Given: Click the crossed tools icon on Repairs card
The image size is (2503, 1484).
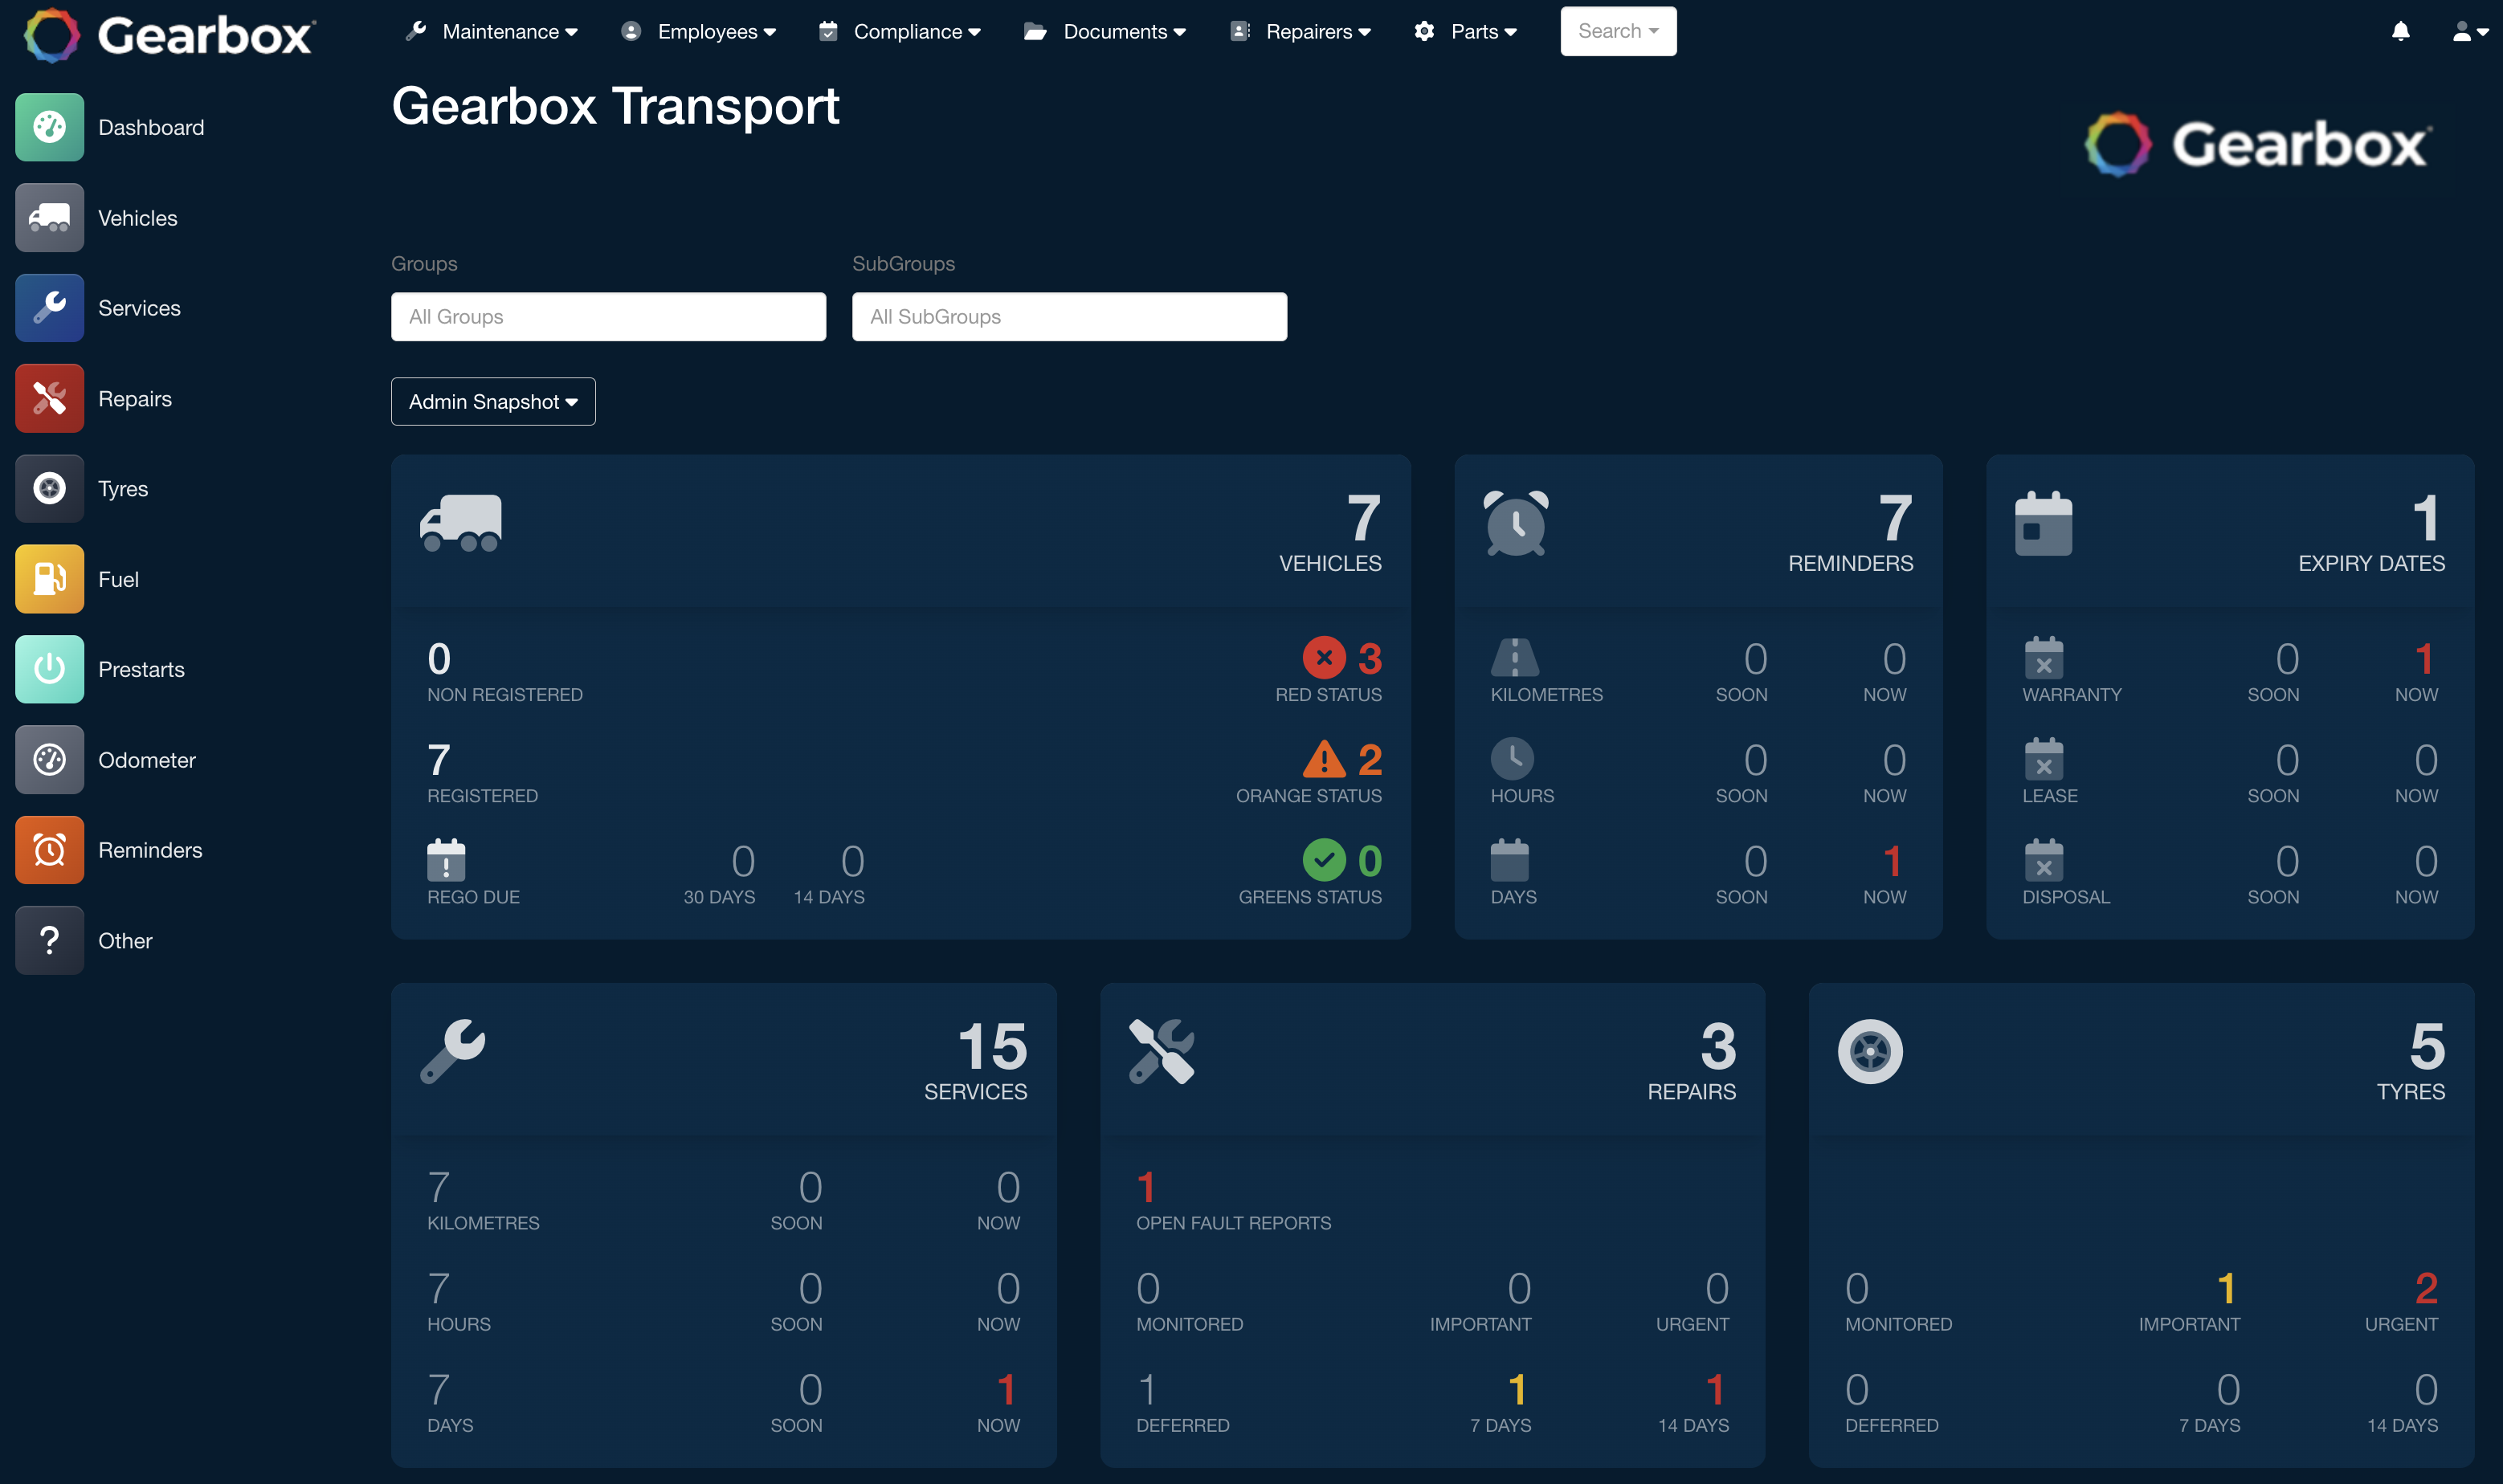Looking at the screenshot, I should click(x=1161, y=1051).
